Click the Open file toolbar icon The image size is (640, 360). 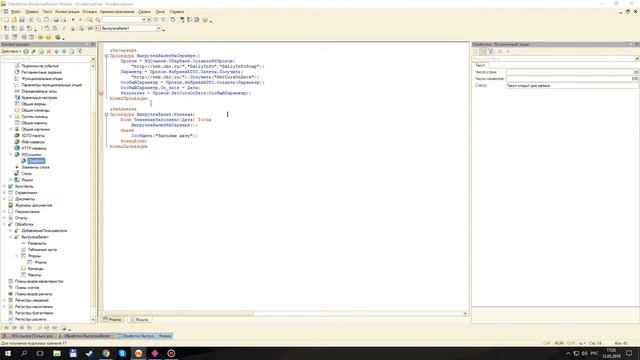[14, 20]
